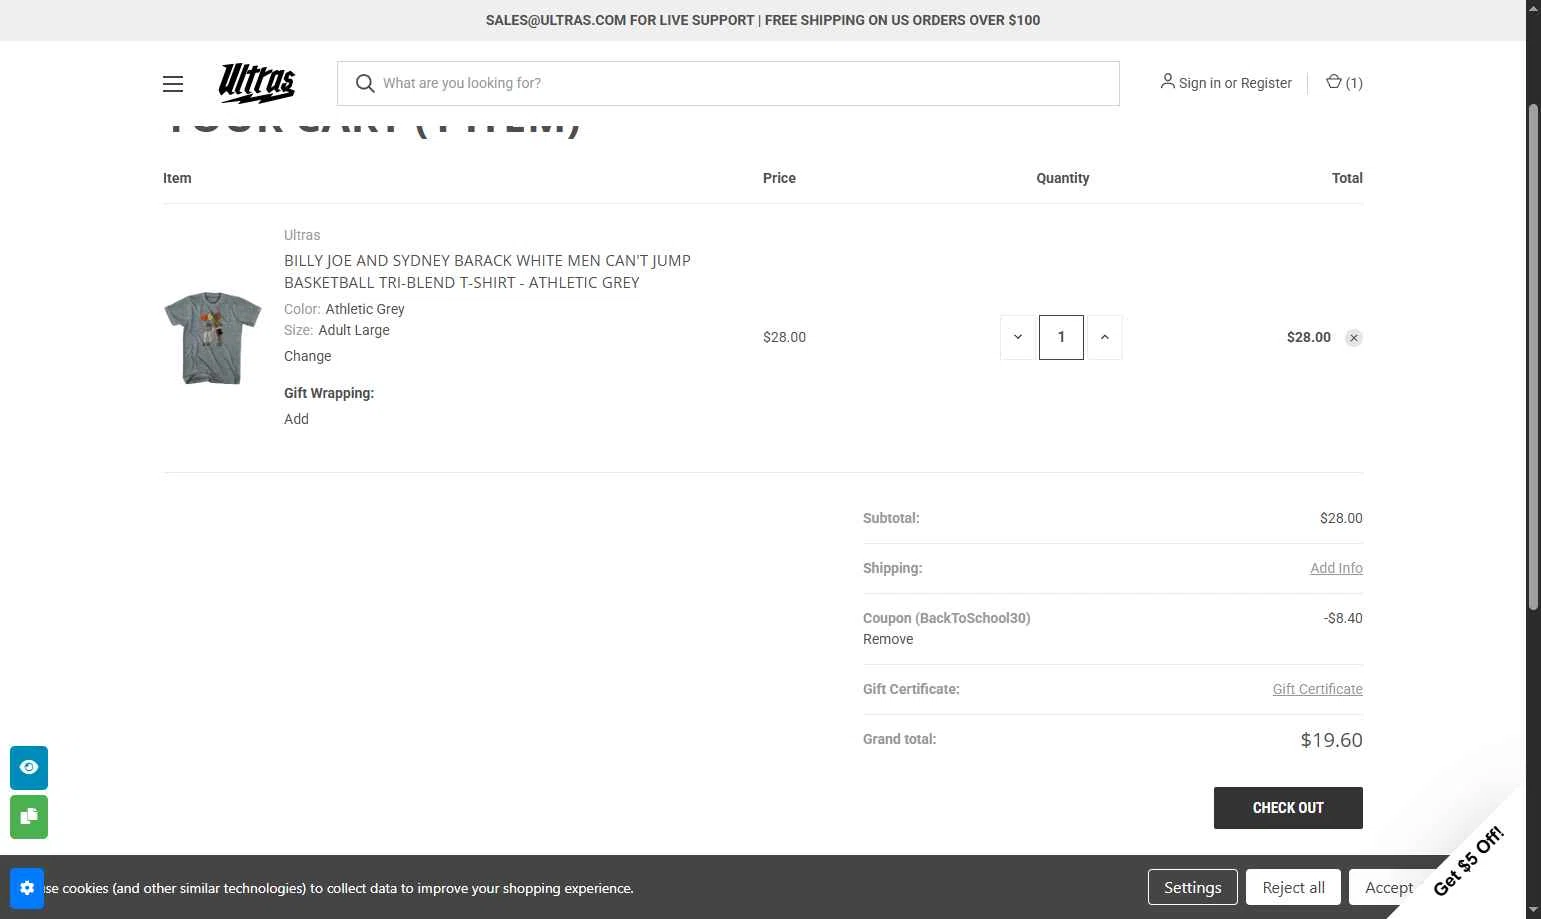
Task: Click the Ultras logo
Action: (257, 83)
